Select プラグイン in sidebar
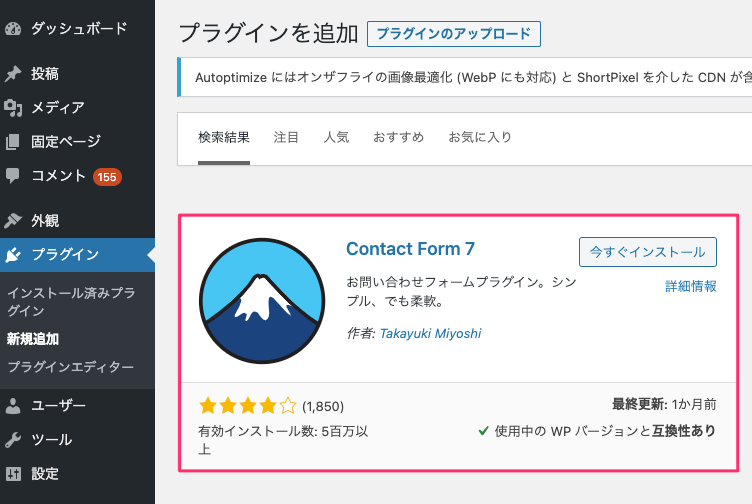The image size is (752, 504). tap(77, 255)
